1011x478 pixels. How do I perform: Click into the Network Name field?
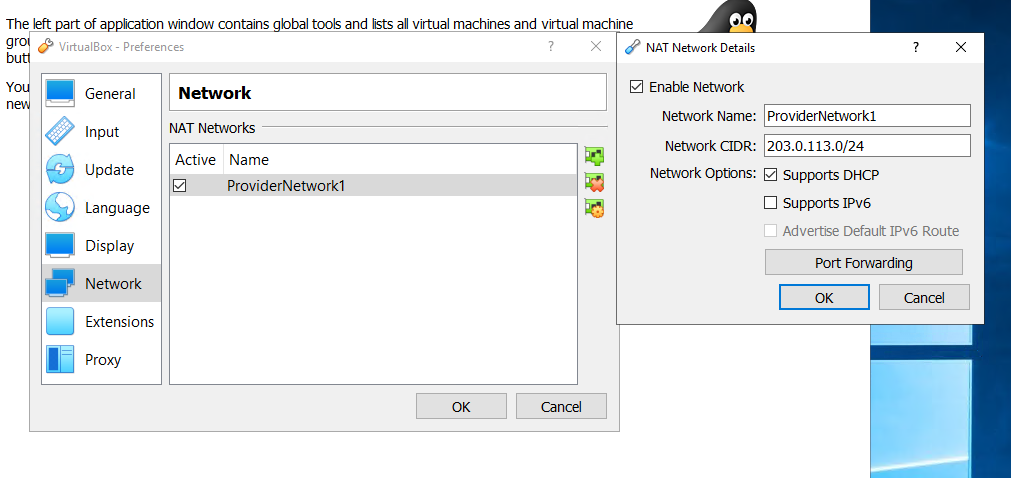867,116
